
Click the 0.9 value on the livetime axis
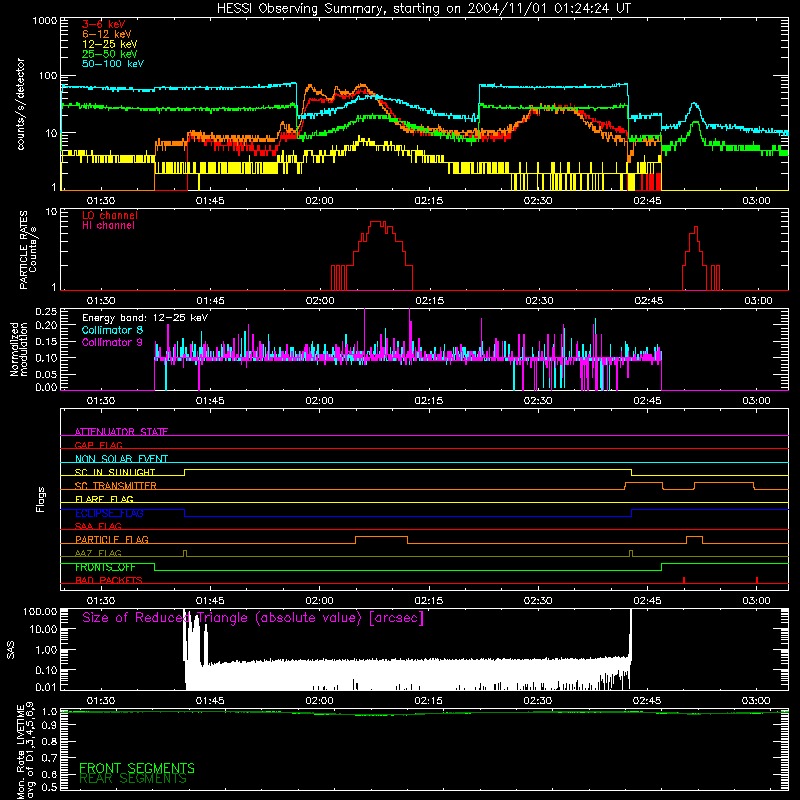[49, 725]
